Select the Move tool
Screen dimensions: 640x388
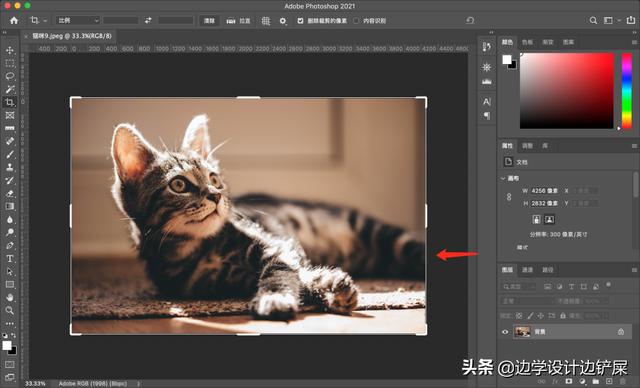(x=10, y=50)
